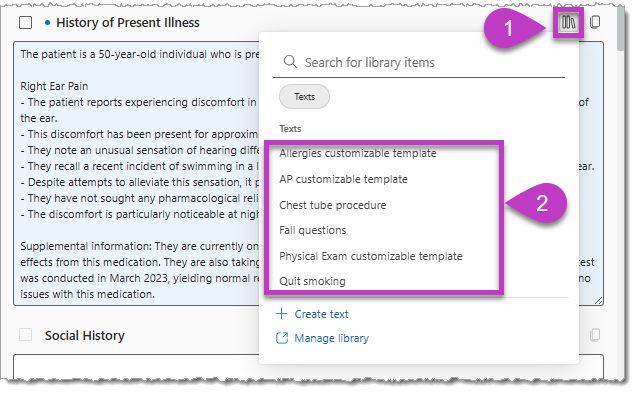636x393 pixels.
Task: Click the Create text link
Action: click(x=321, y=314)
